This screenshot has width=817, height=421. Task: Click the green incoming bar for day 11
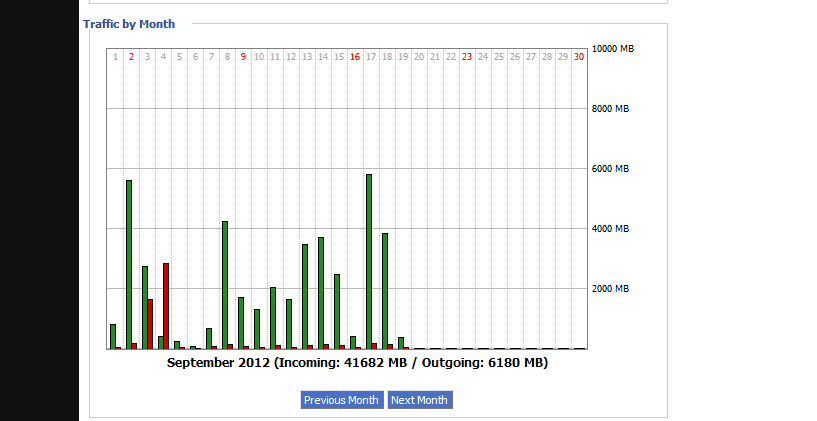[273, 318]
